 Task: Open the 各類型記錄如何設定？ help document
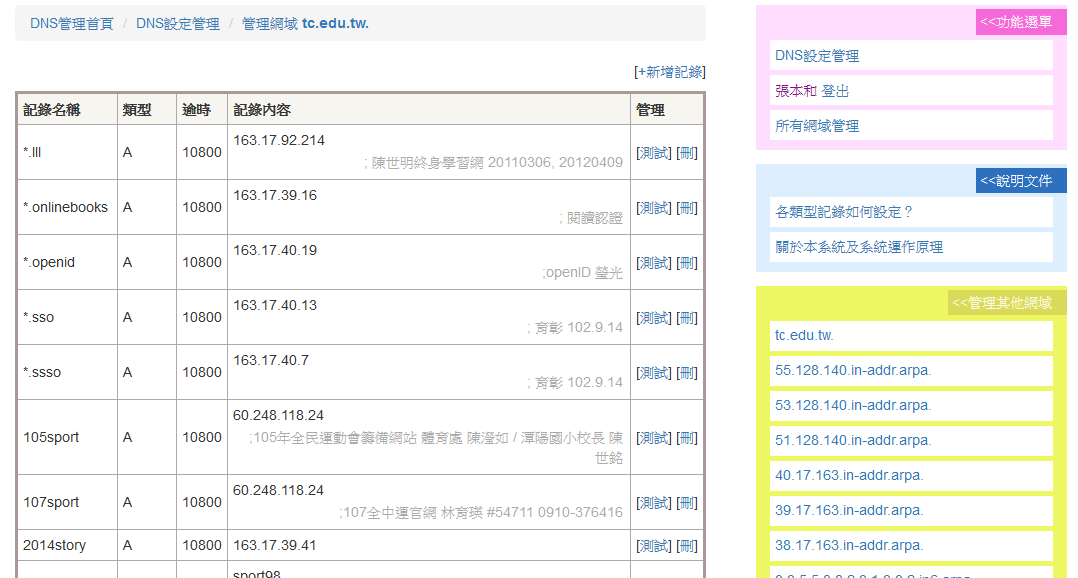(x=844, y=212)
